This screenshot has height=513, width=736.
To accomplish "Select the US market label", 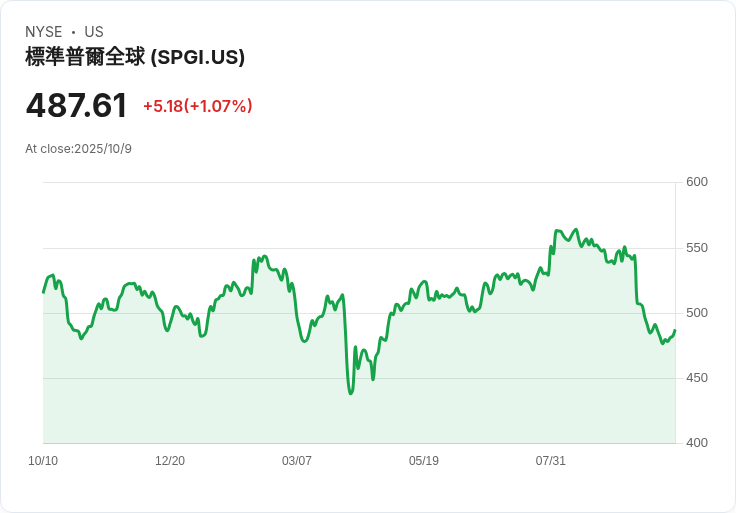I will tap(94, 32).
